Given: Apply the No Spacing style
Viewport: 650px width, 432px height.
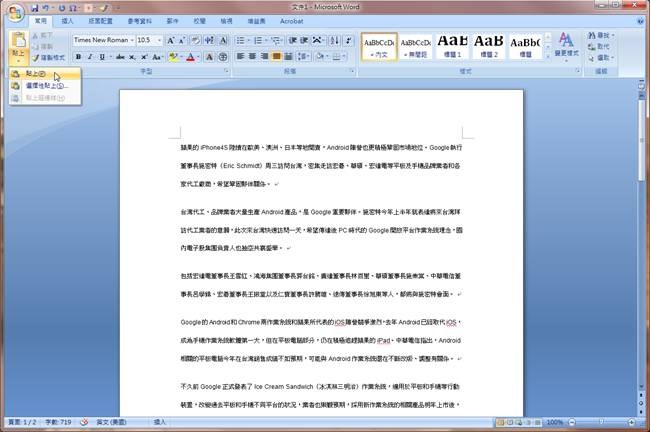Looking at the screenshot, I should pos(416,46).
